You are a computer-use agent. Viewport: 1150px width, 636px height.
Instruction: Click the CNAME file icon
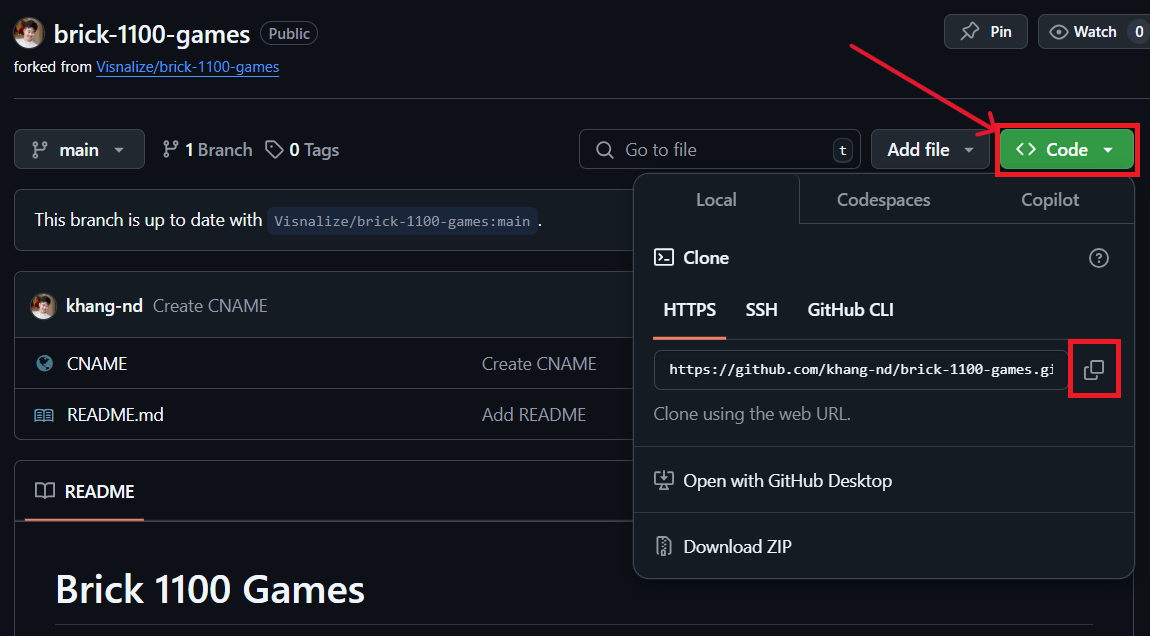click(x=44, y=364)
